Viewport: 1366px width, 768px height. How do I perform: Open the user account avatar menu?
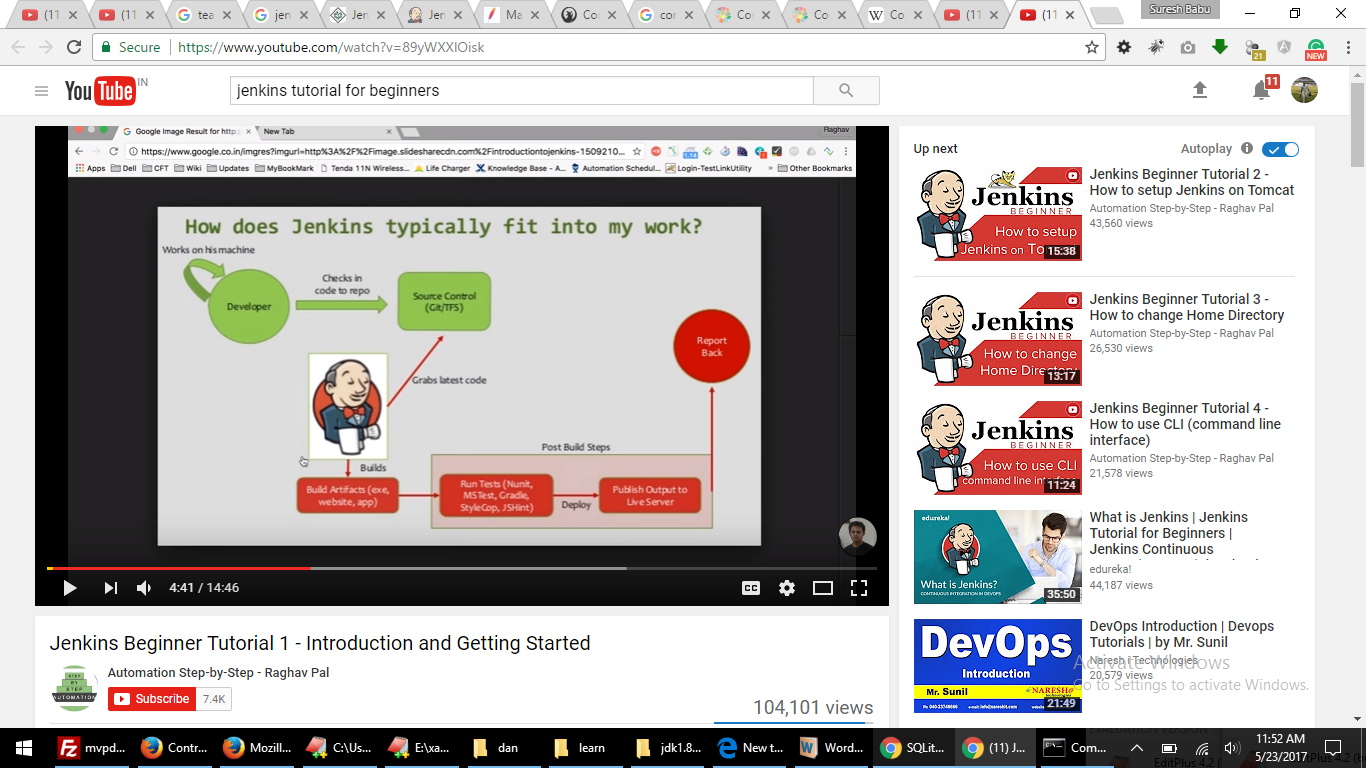1304,90
